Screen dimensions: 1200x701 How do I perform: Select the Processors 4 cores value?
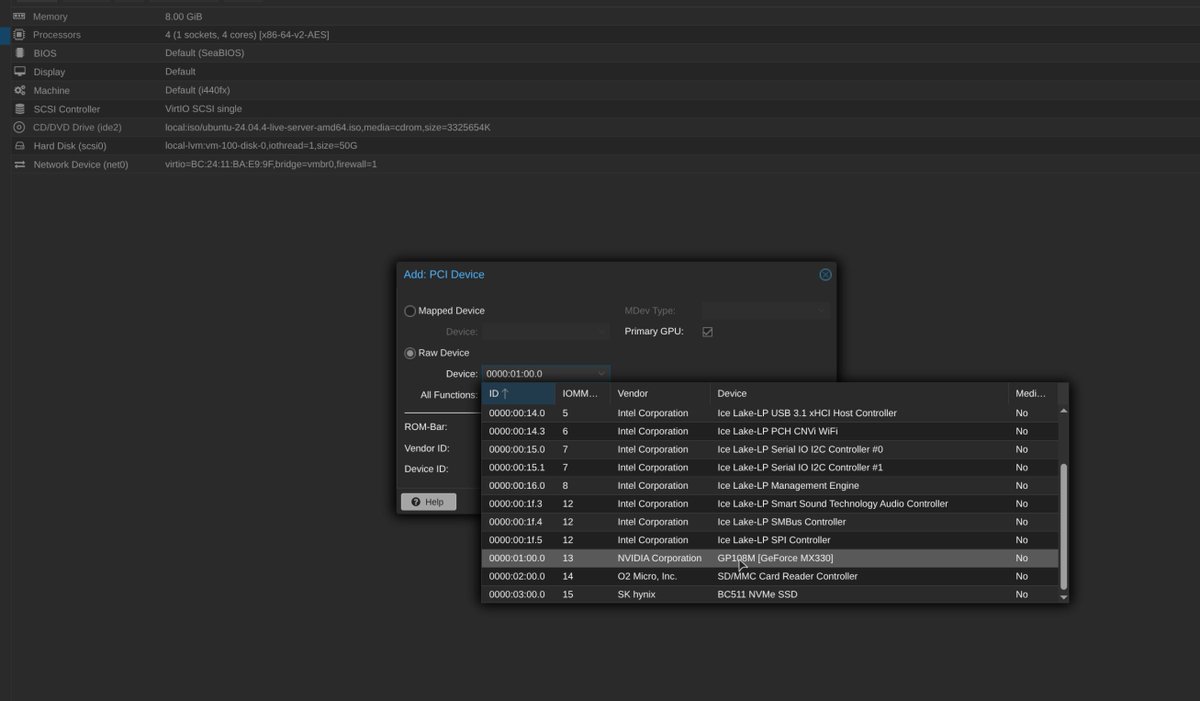pos(247,35)
